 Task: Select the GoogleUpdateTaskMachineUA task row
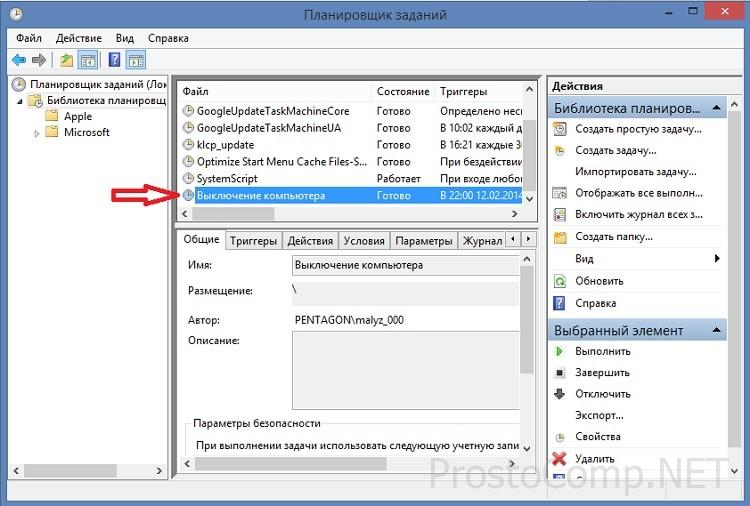tap(351, 128)
